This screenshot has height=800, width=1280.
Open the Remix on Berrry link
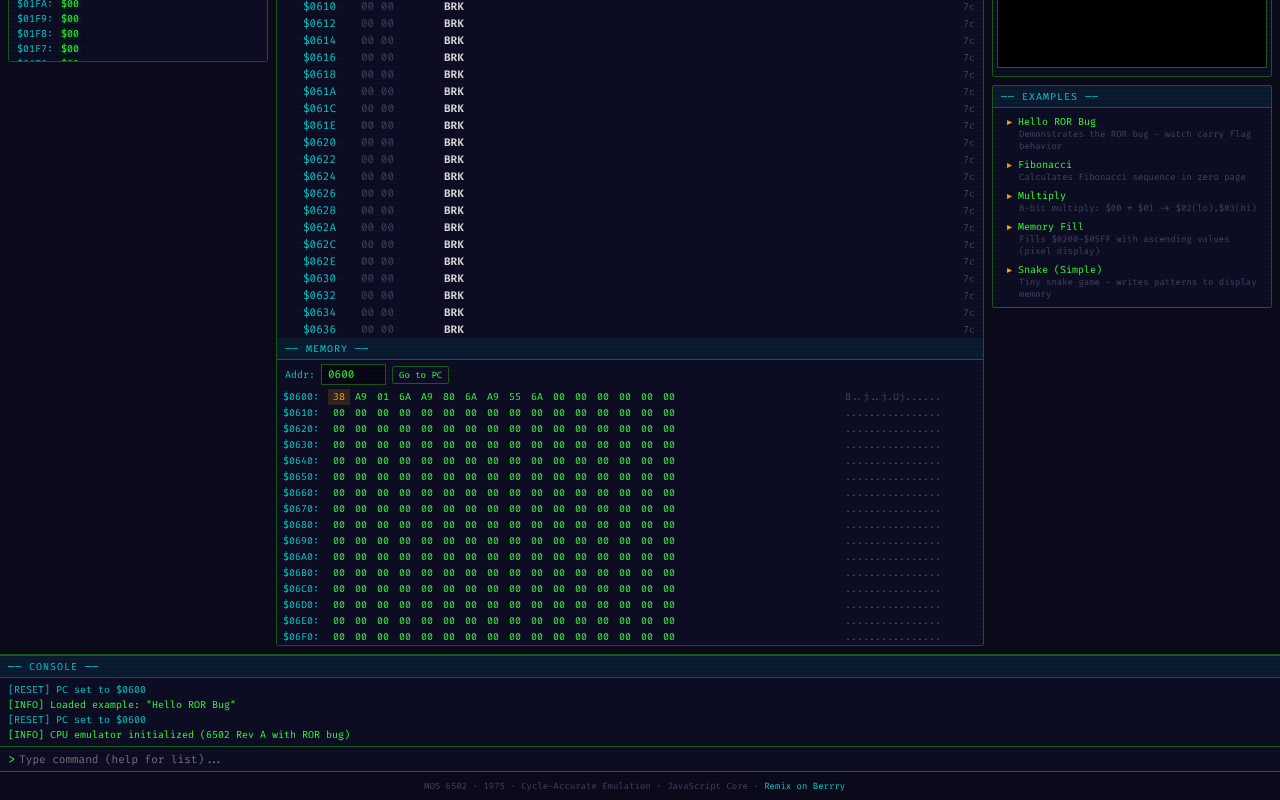click(804, 786)
